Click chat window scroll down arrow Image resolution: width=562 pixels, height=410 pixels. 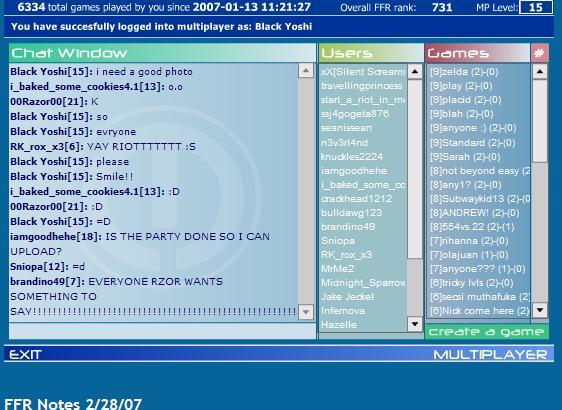pyautogui.click(x=306, y=311)
